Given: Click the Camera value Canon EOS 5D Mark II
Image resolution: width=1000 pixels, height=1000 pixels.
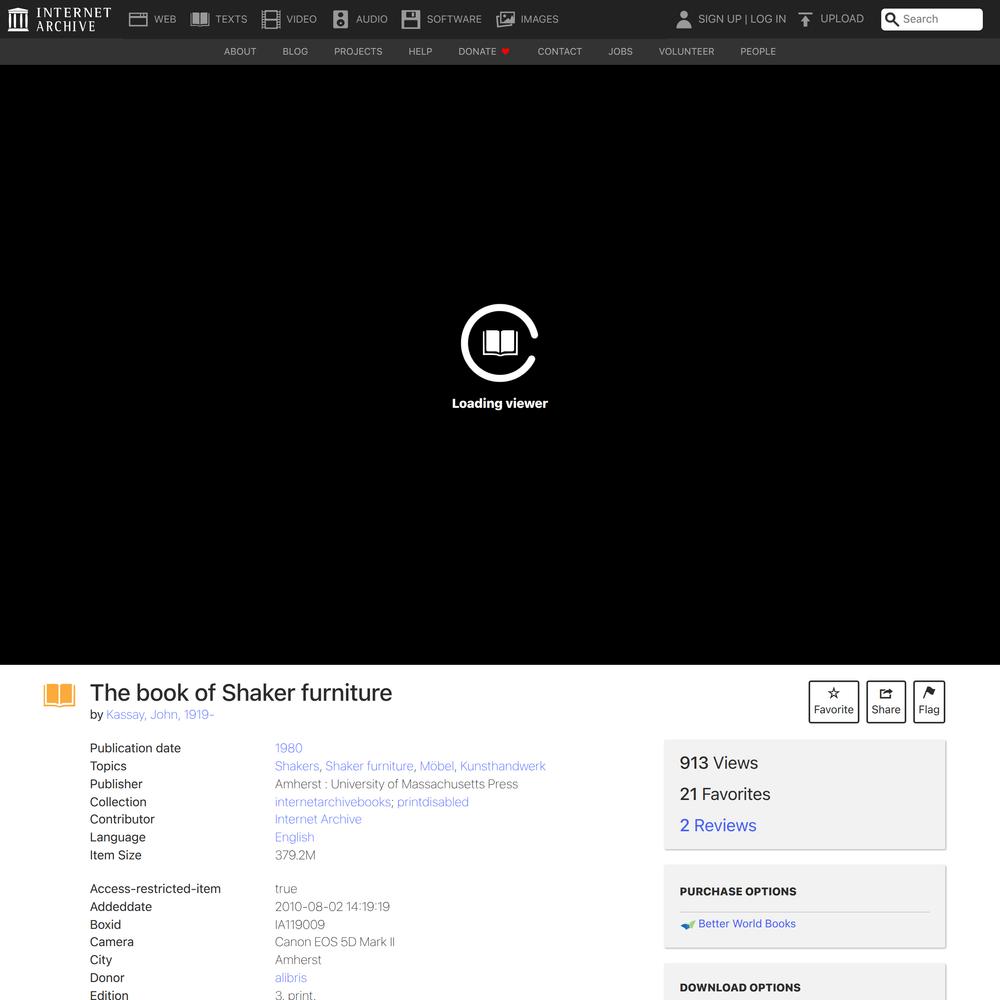Looking at the screenshot, I should coord(335,942).
